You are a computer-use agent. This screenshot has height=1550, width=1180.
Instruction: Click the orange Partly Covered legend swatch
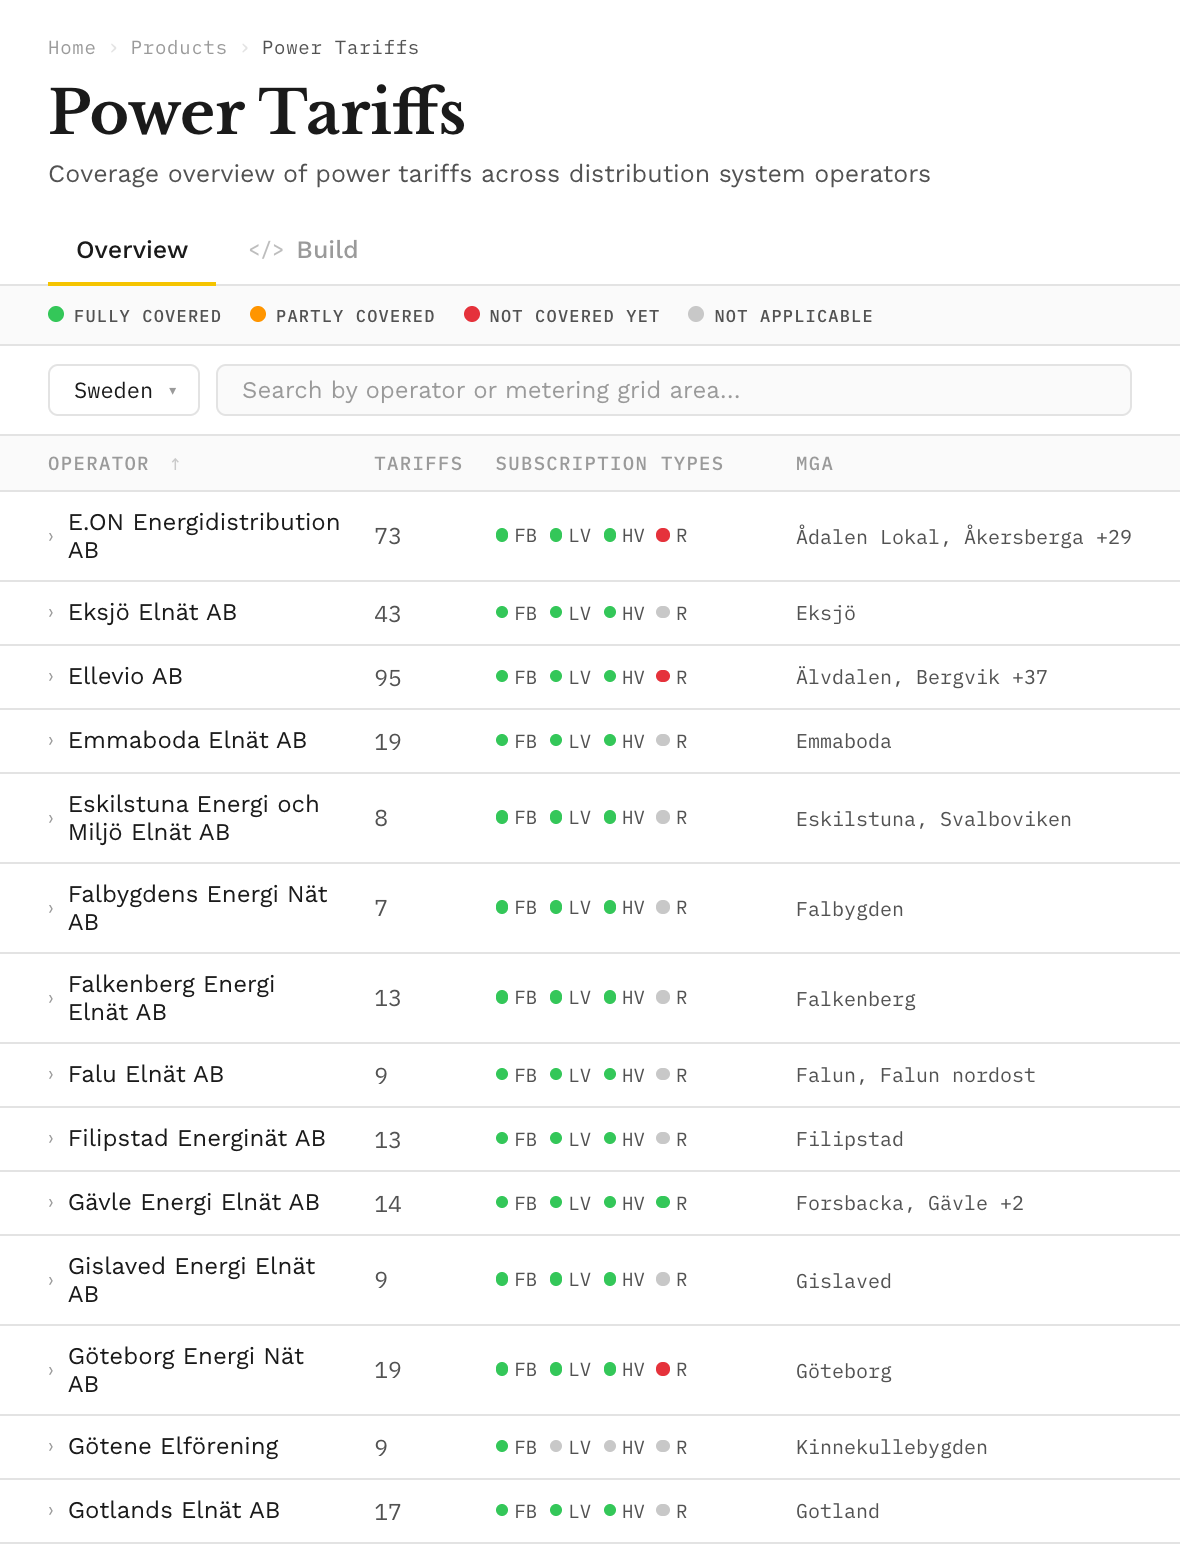(x=258, y=315)
